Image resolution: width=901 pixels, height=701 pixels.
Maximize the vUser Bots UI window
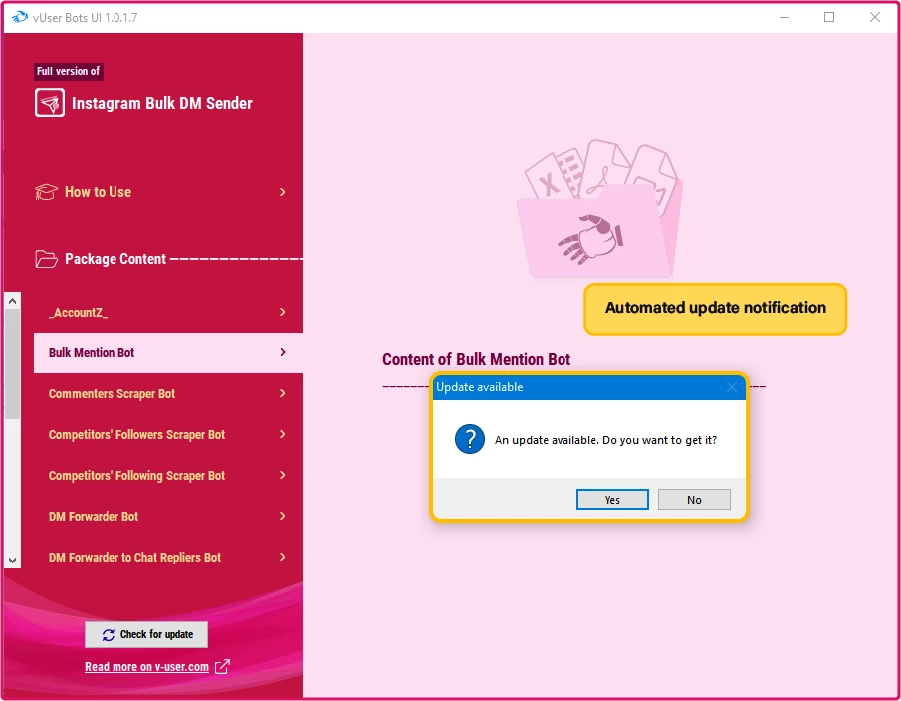point(829,17)
